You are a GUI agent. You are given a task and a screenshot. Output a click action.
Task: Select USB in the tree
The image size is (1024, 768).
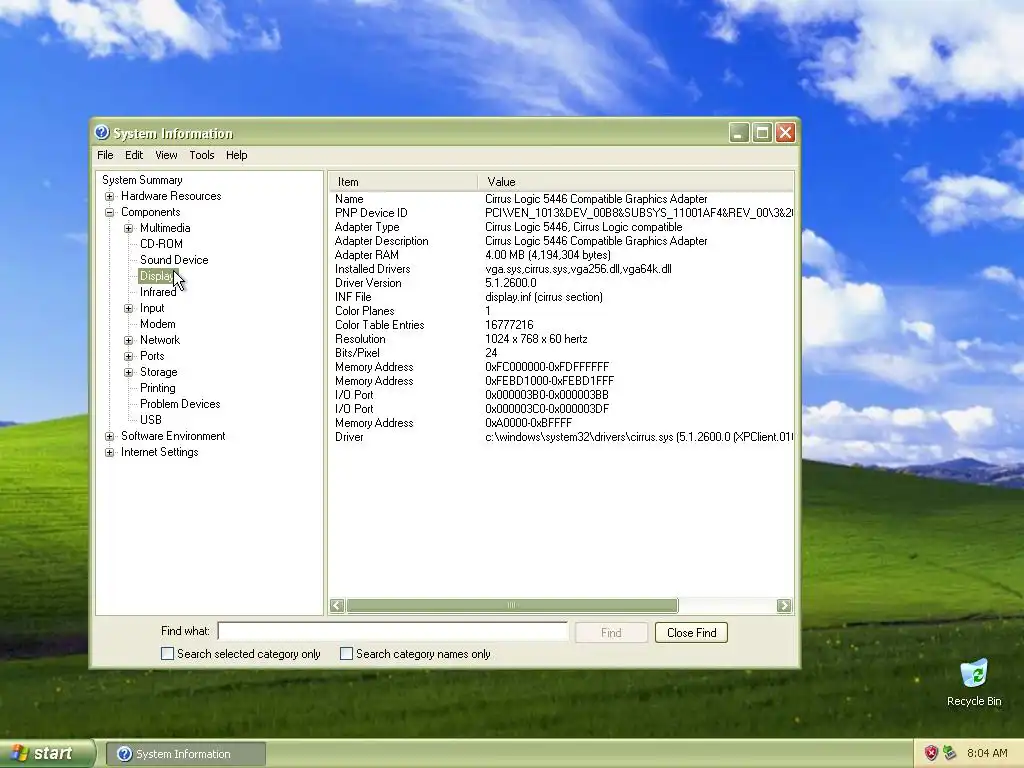click(x=151, y=420)
